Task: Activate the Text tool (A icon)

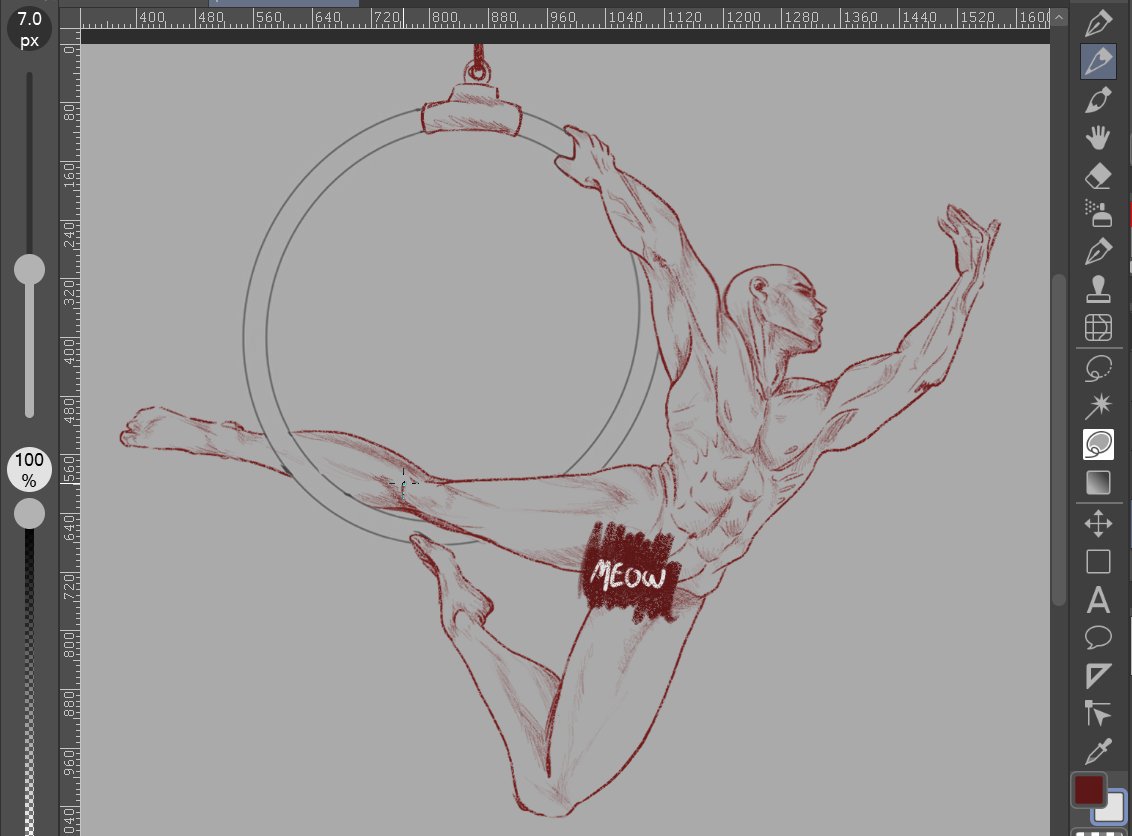Action: click(x=1098, y=599)
